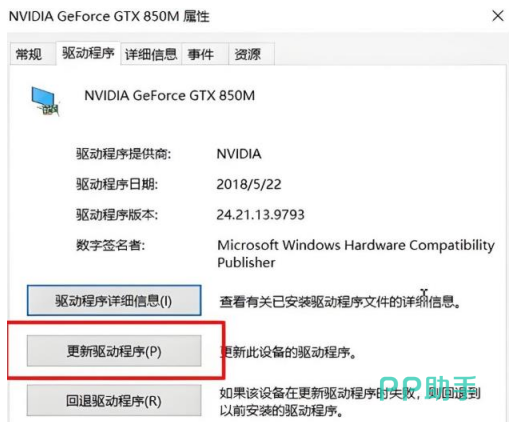509x422 pixels.
Task: Click the 更新驱动程序(P) button
Action: (114, 351)
